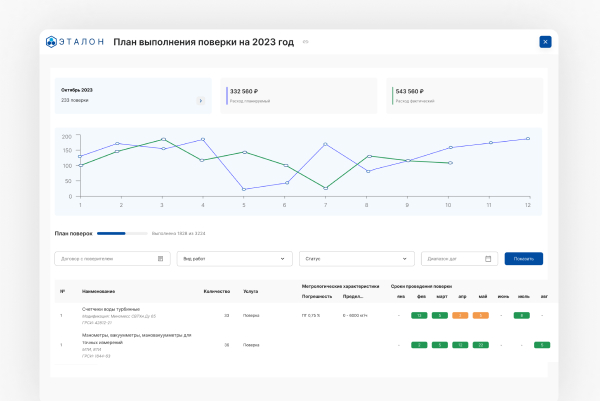Click the июль month column header
Viewport: 600px width, 401px height.
pyautogui.click(x=524, y=297)
